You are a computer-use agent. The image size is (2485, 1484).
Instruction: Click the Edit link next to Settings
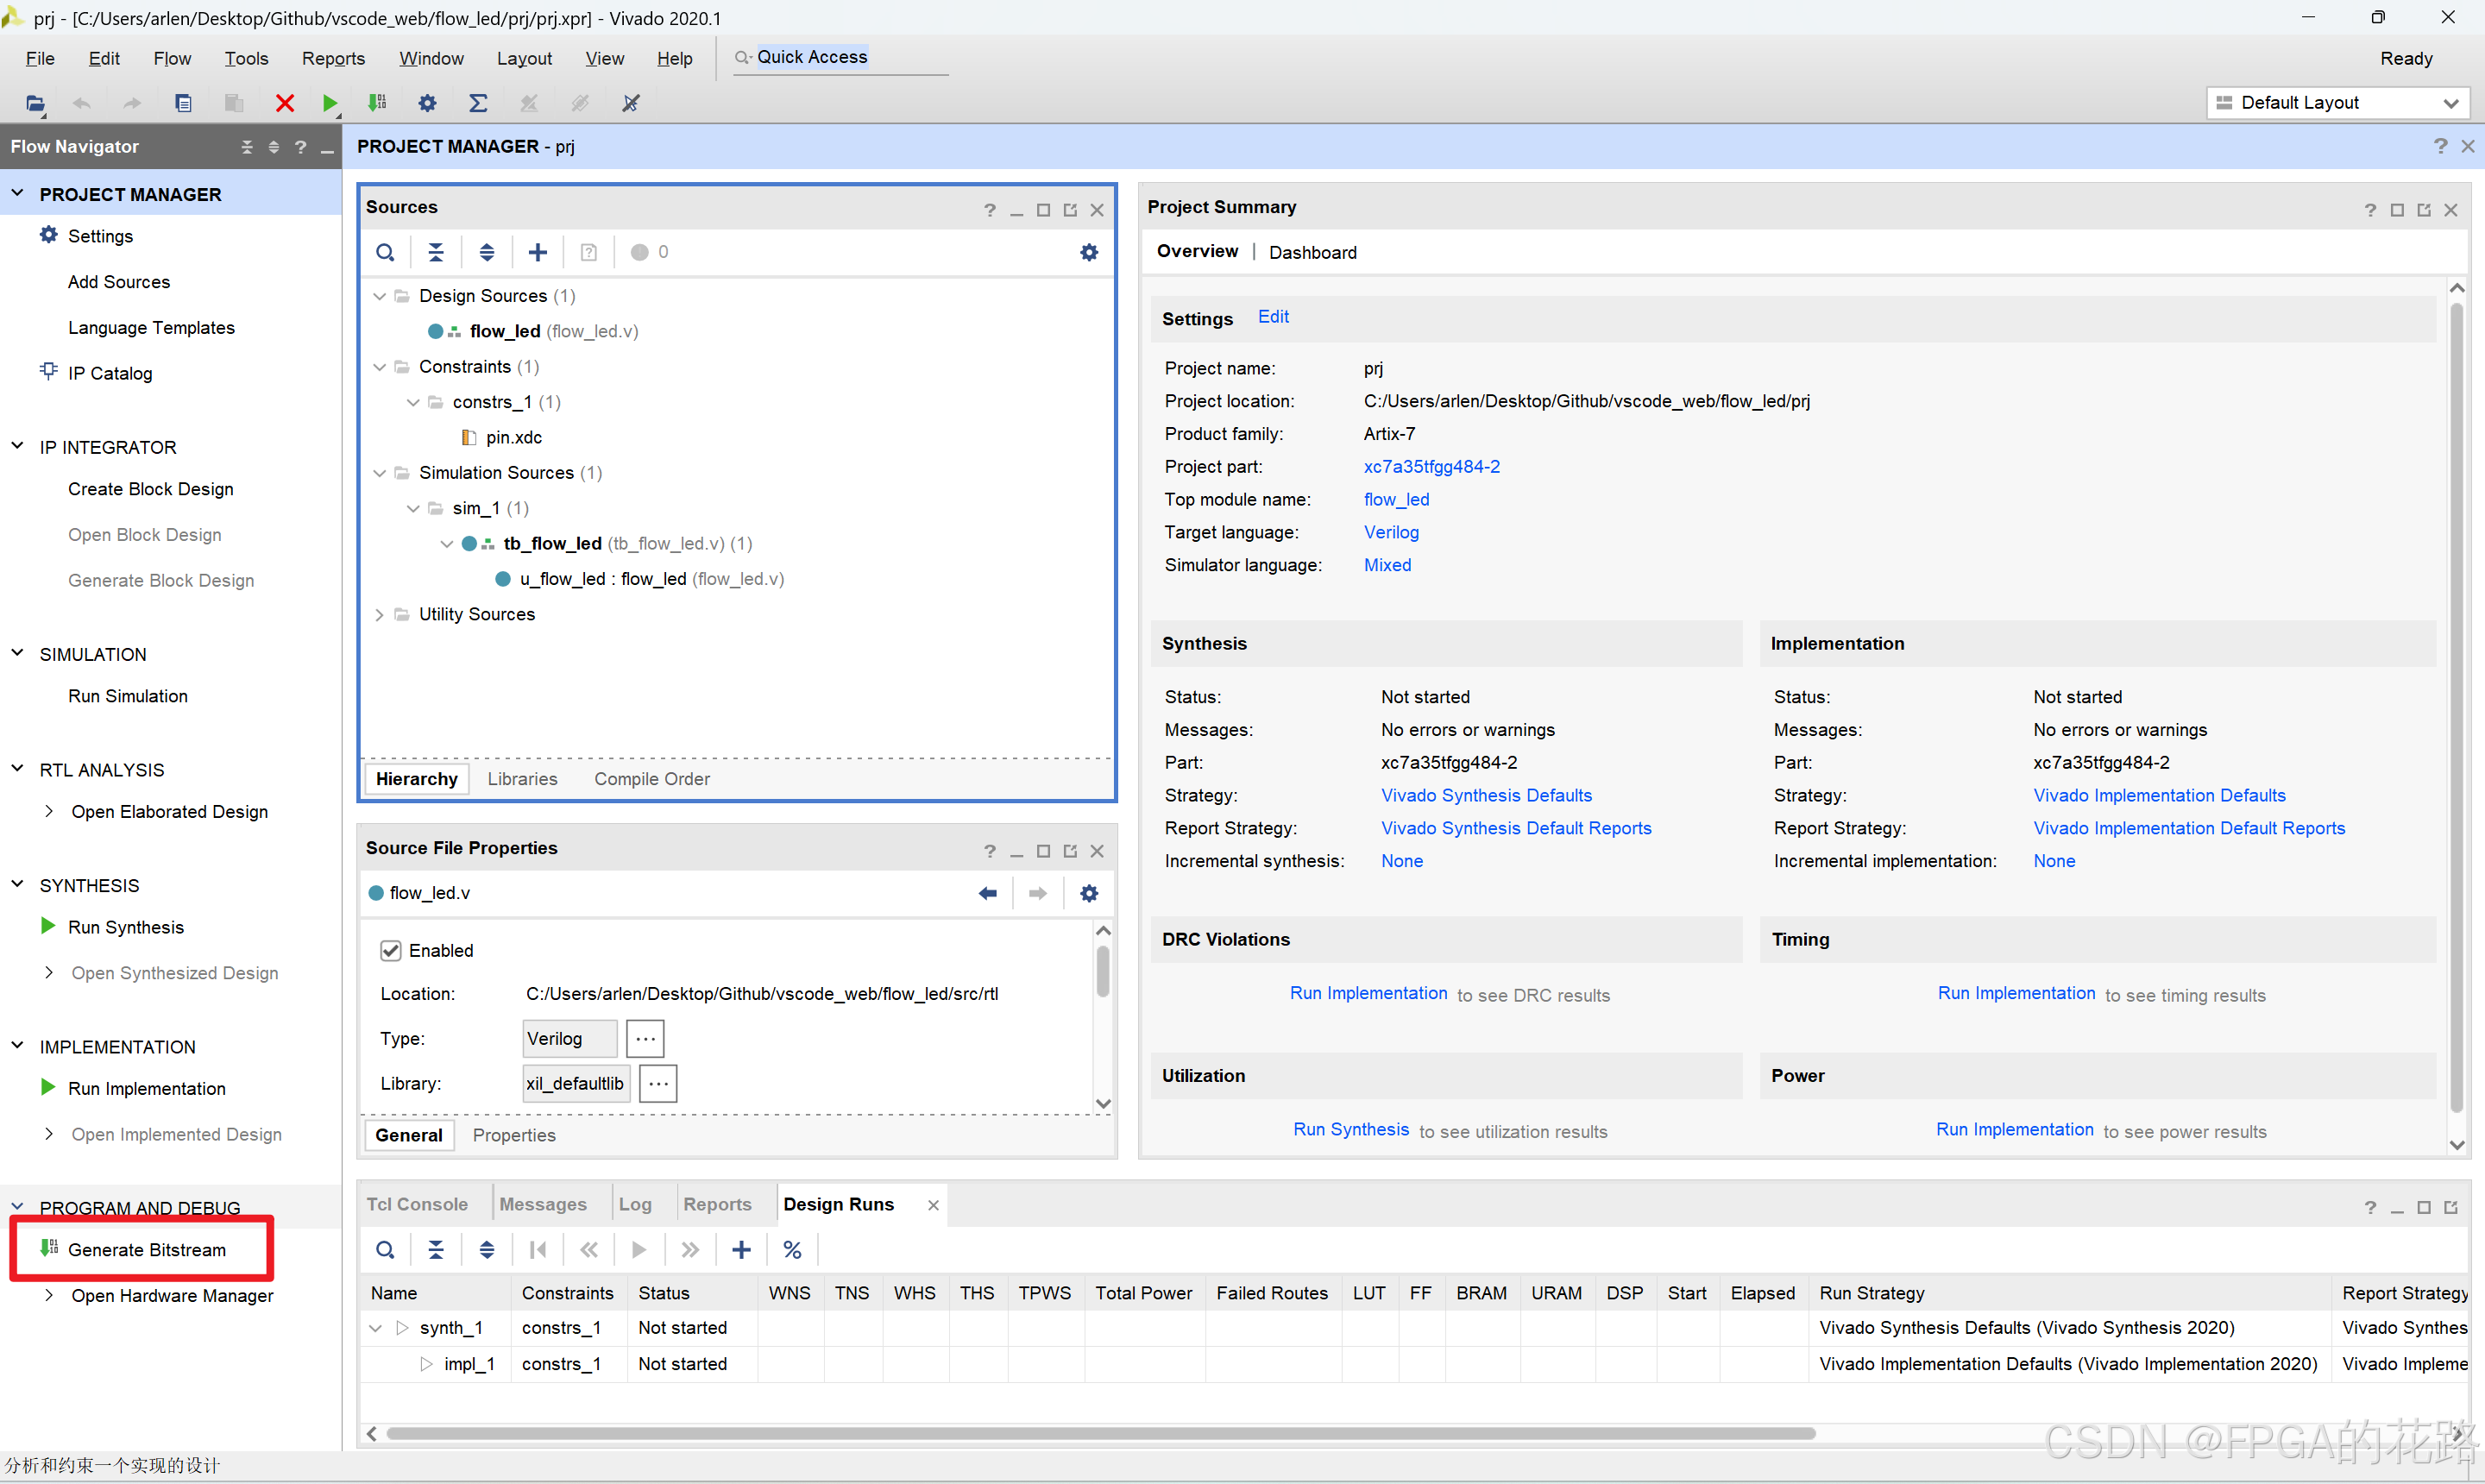tap(1273, 317)
